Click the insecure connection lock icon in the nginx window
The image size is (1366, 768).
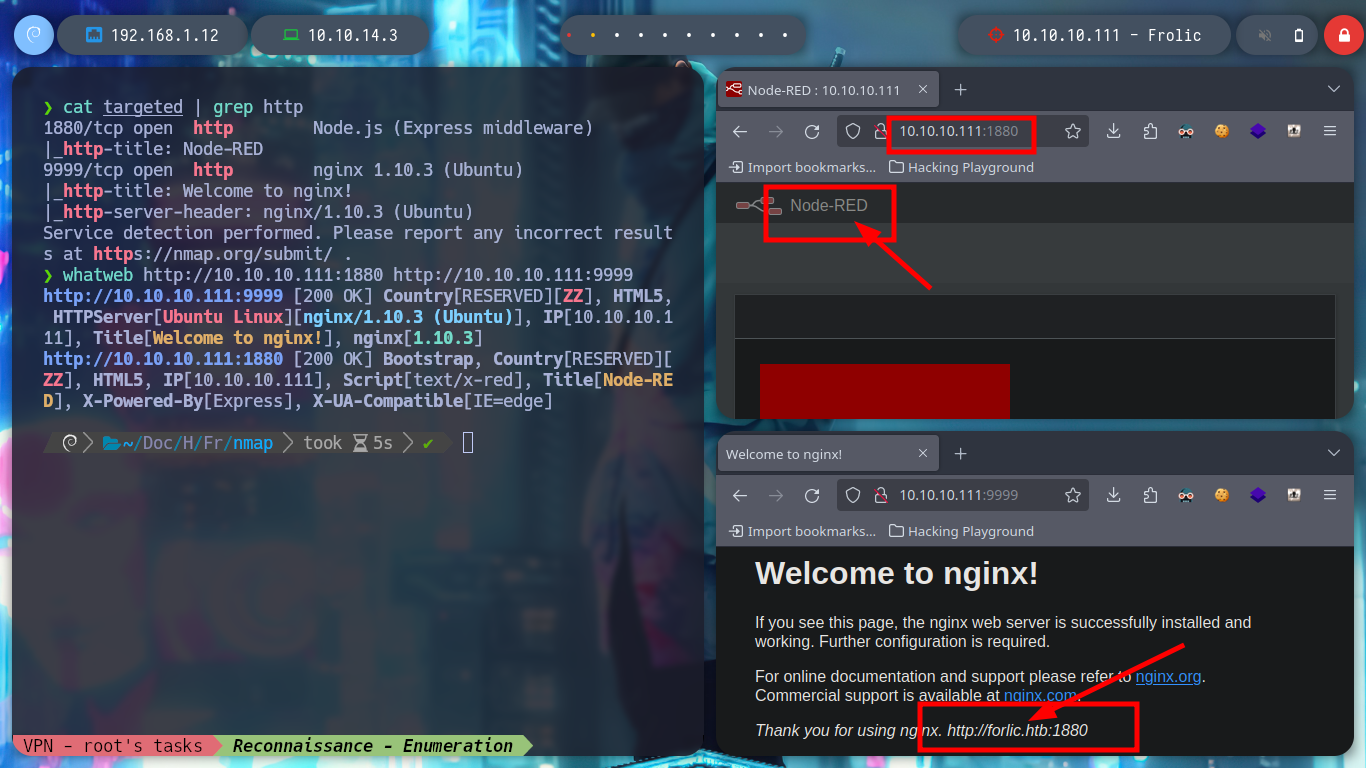tap(881, 495)
